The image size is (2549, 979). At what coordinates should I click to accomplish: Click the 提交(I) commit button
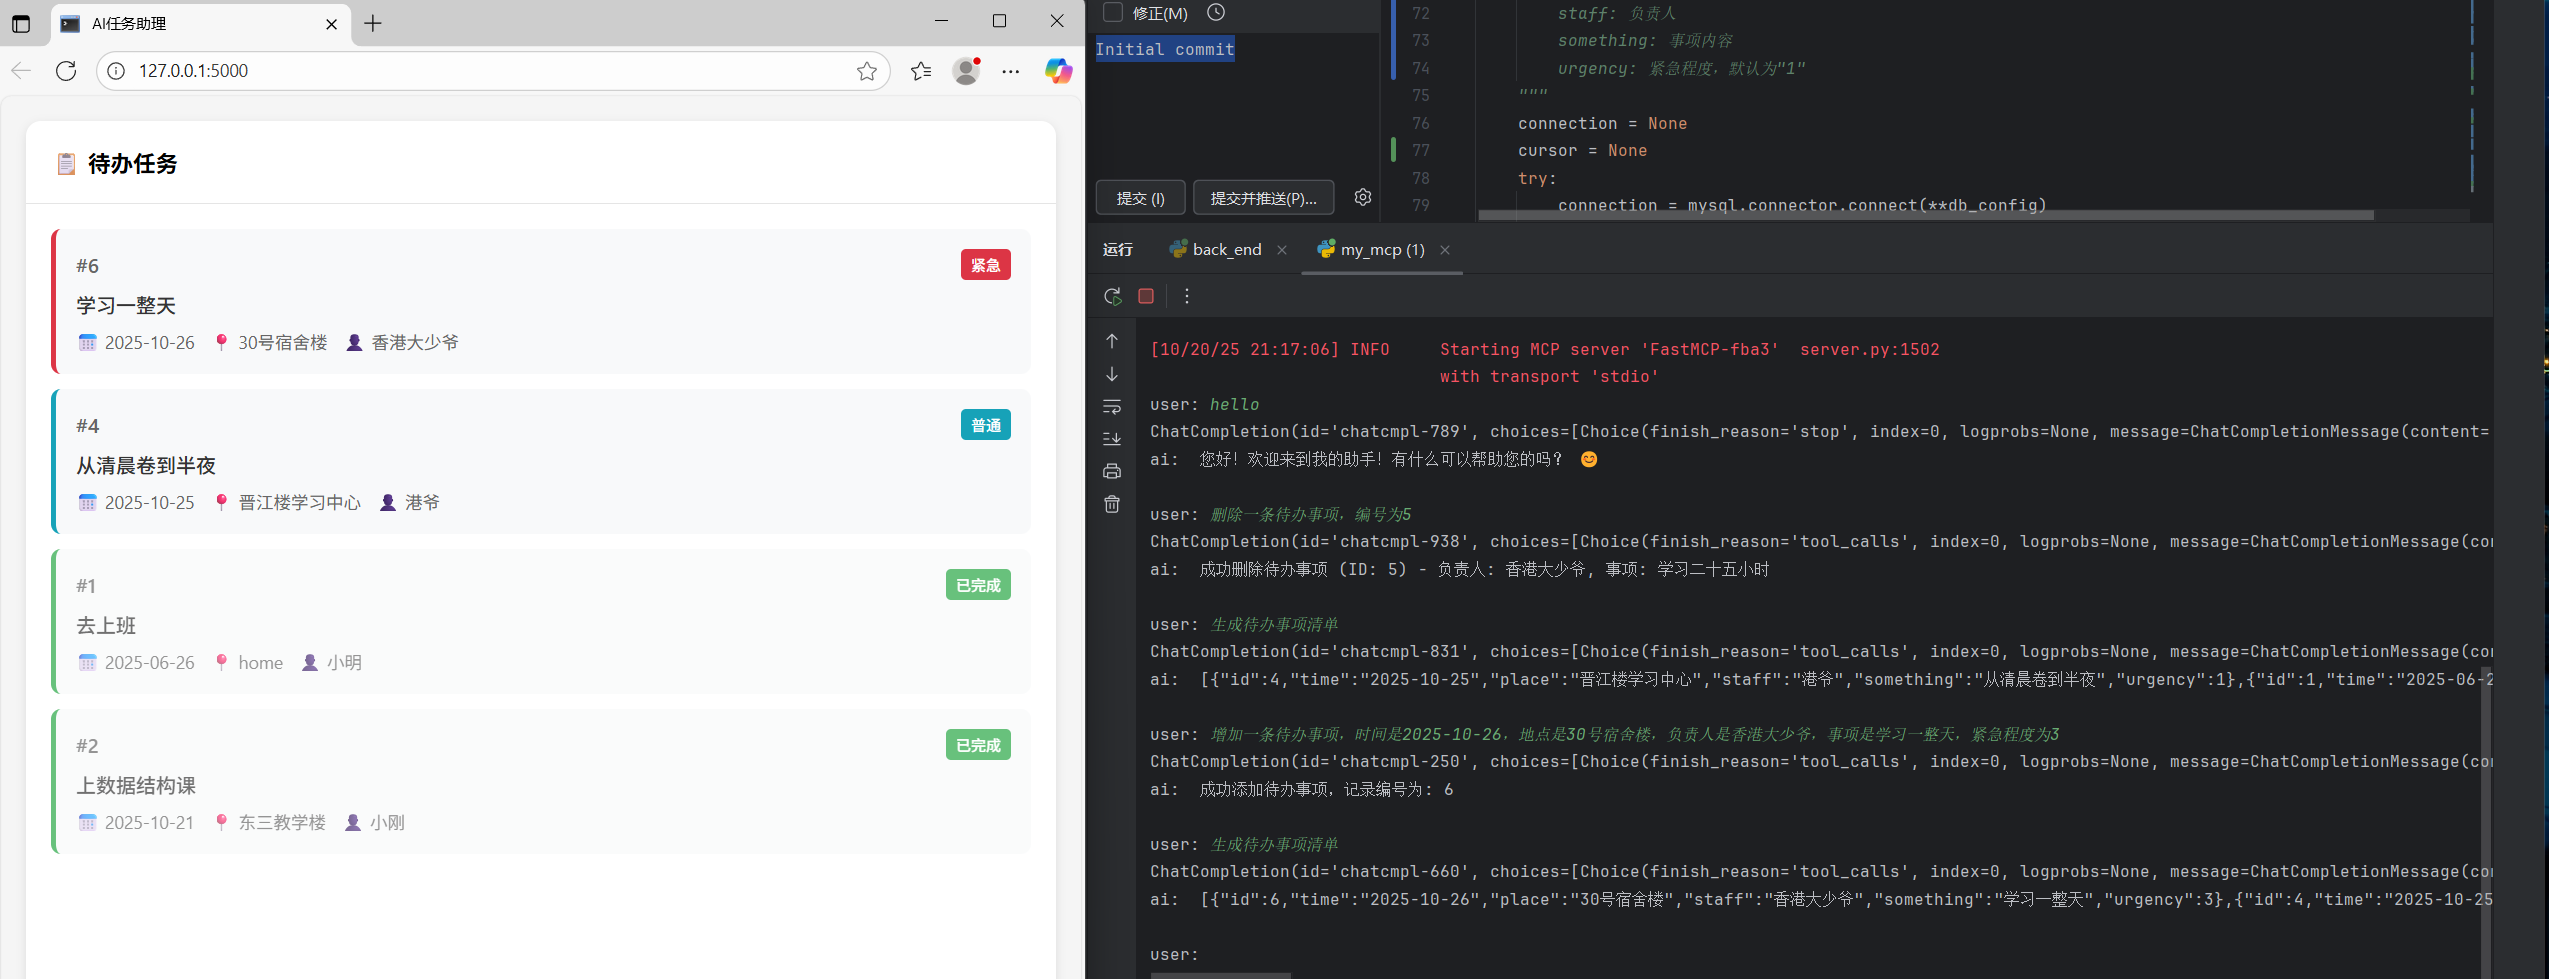coord(1141,198)
